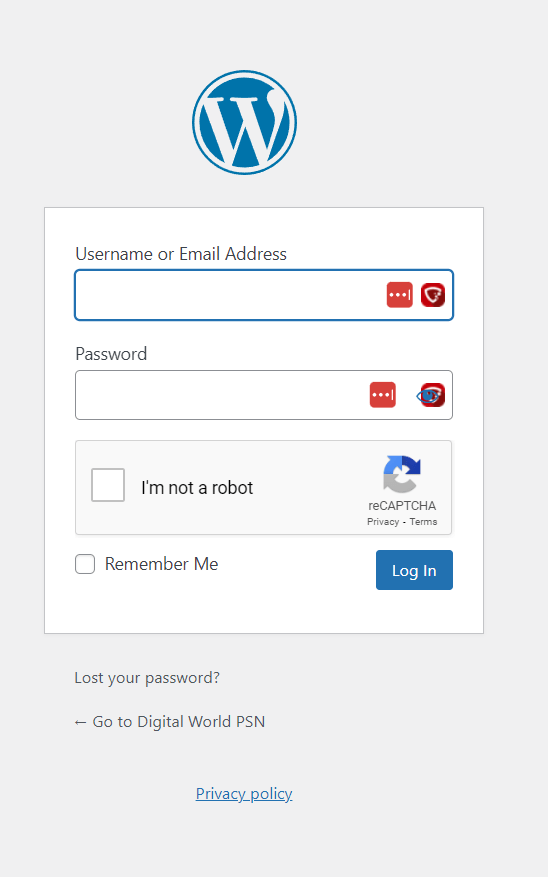Click the reCAPTCHA logo
The width and height of the screenshot is (548, 877).
coord(401,474)
